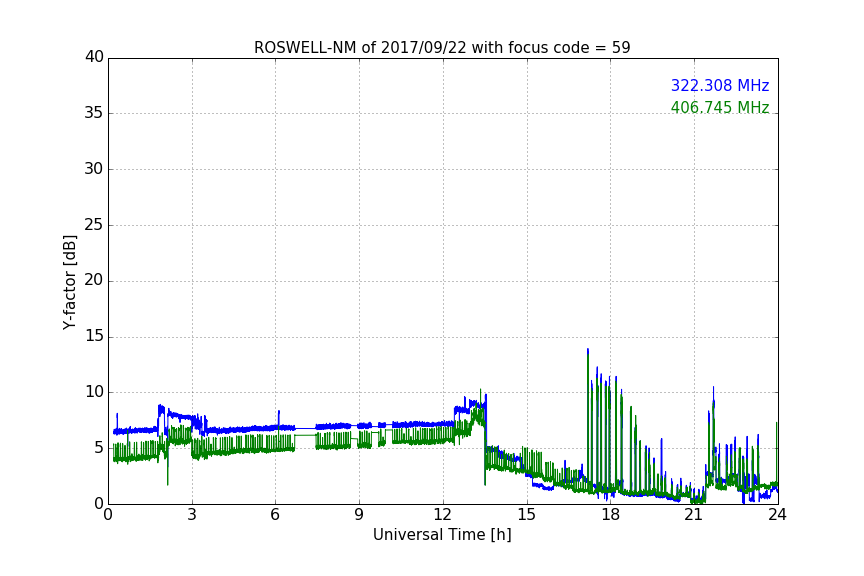Image resolution: width=864 pixels, height=576 pixels.
Task: Click the 24 tick on the time axis
Action: click(777, 515)
